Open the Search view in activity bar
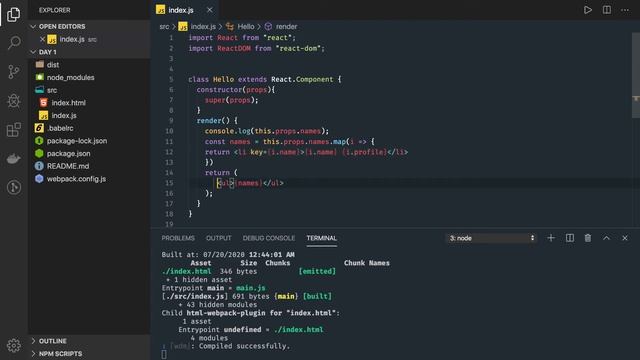Image resolution: width=640 pixels, height=360 pixels. (14, 42)
